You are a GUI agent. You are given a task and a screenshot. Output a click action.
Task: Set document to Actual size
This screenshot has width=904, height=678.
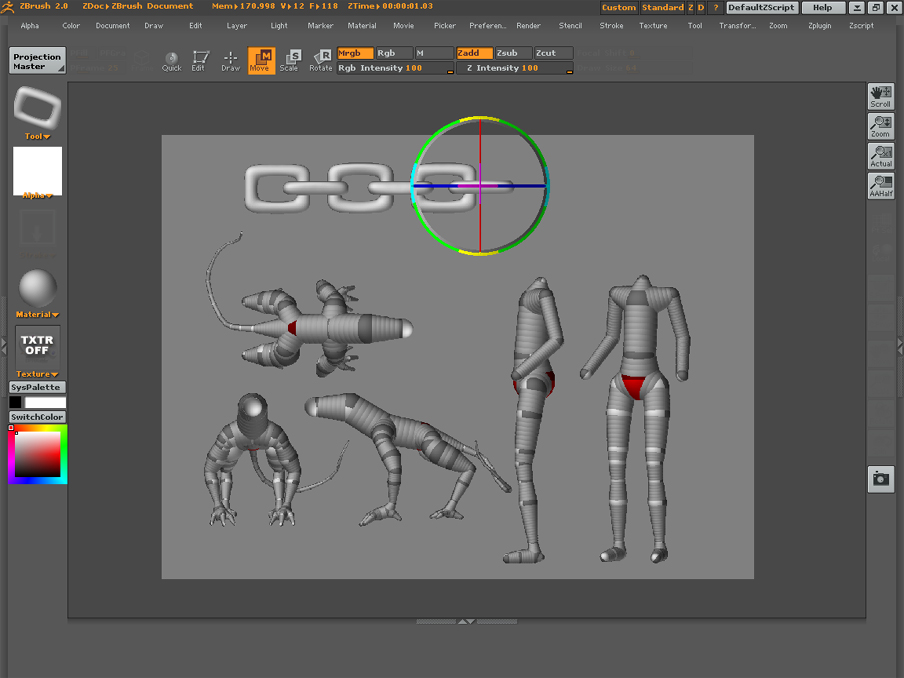click(x=880, y=156)
